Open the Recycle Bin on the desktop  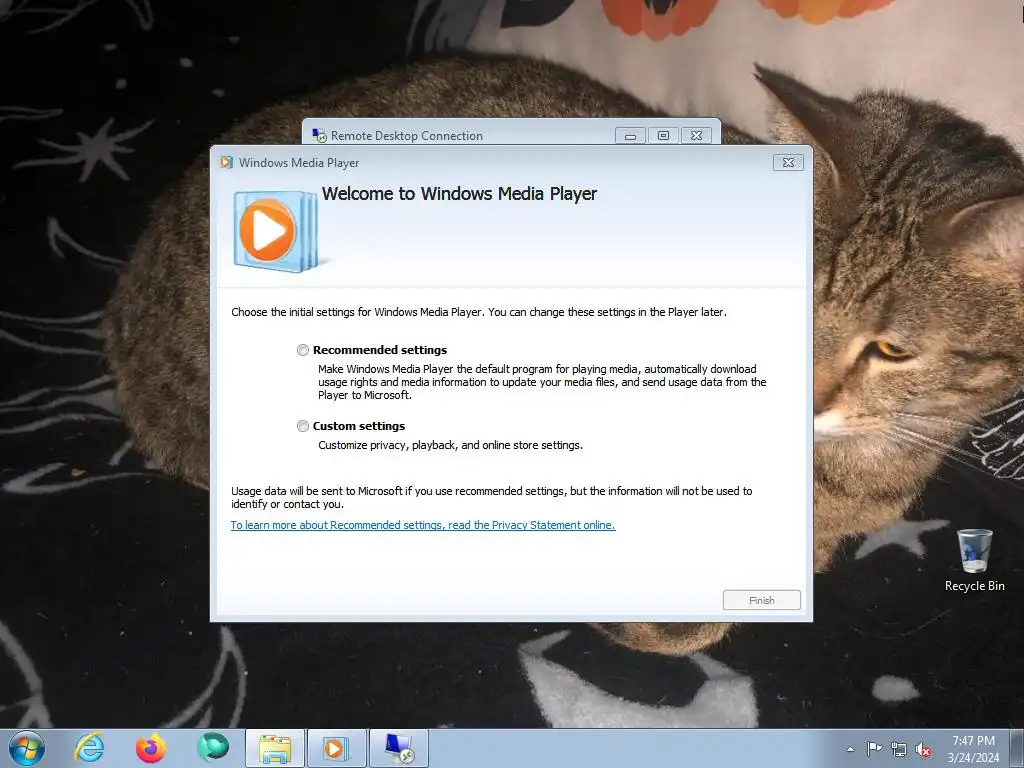(974, 560)
